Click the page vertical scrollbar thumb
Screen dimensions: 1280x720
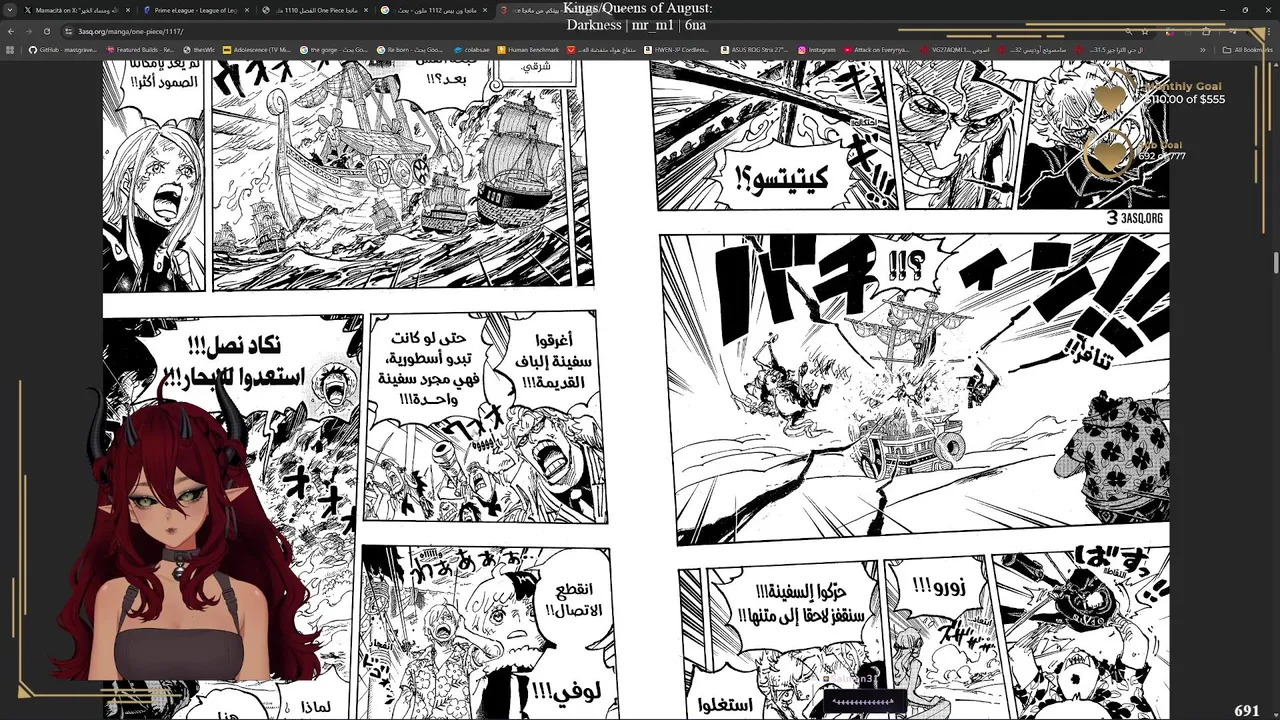pyautogui.click(x=1275, y=262)
